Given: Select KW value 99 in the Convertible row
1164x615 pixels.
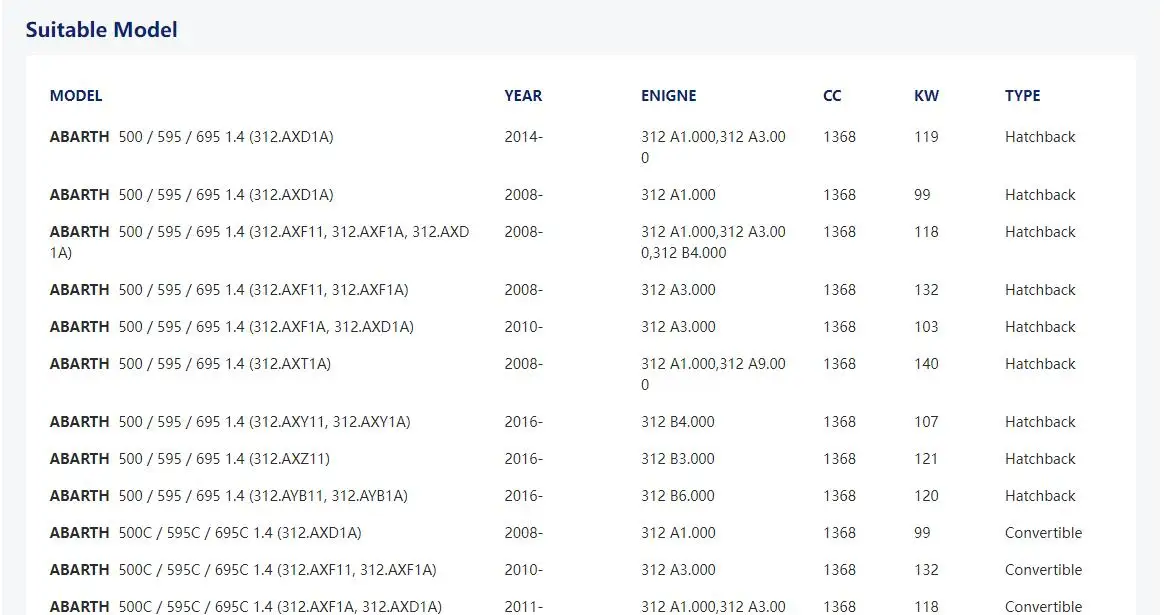Looking at the screenshot, I should pos(922,533).
